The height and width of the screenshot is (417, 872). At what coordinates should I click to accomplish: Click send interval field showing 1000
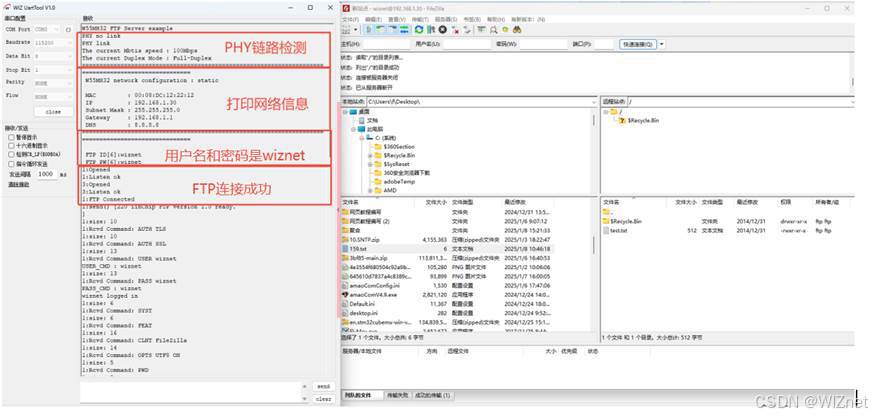(46, 174)
